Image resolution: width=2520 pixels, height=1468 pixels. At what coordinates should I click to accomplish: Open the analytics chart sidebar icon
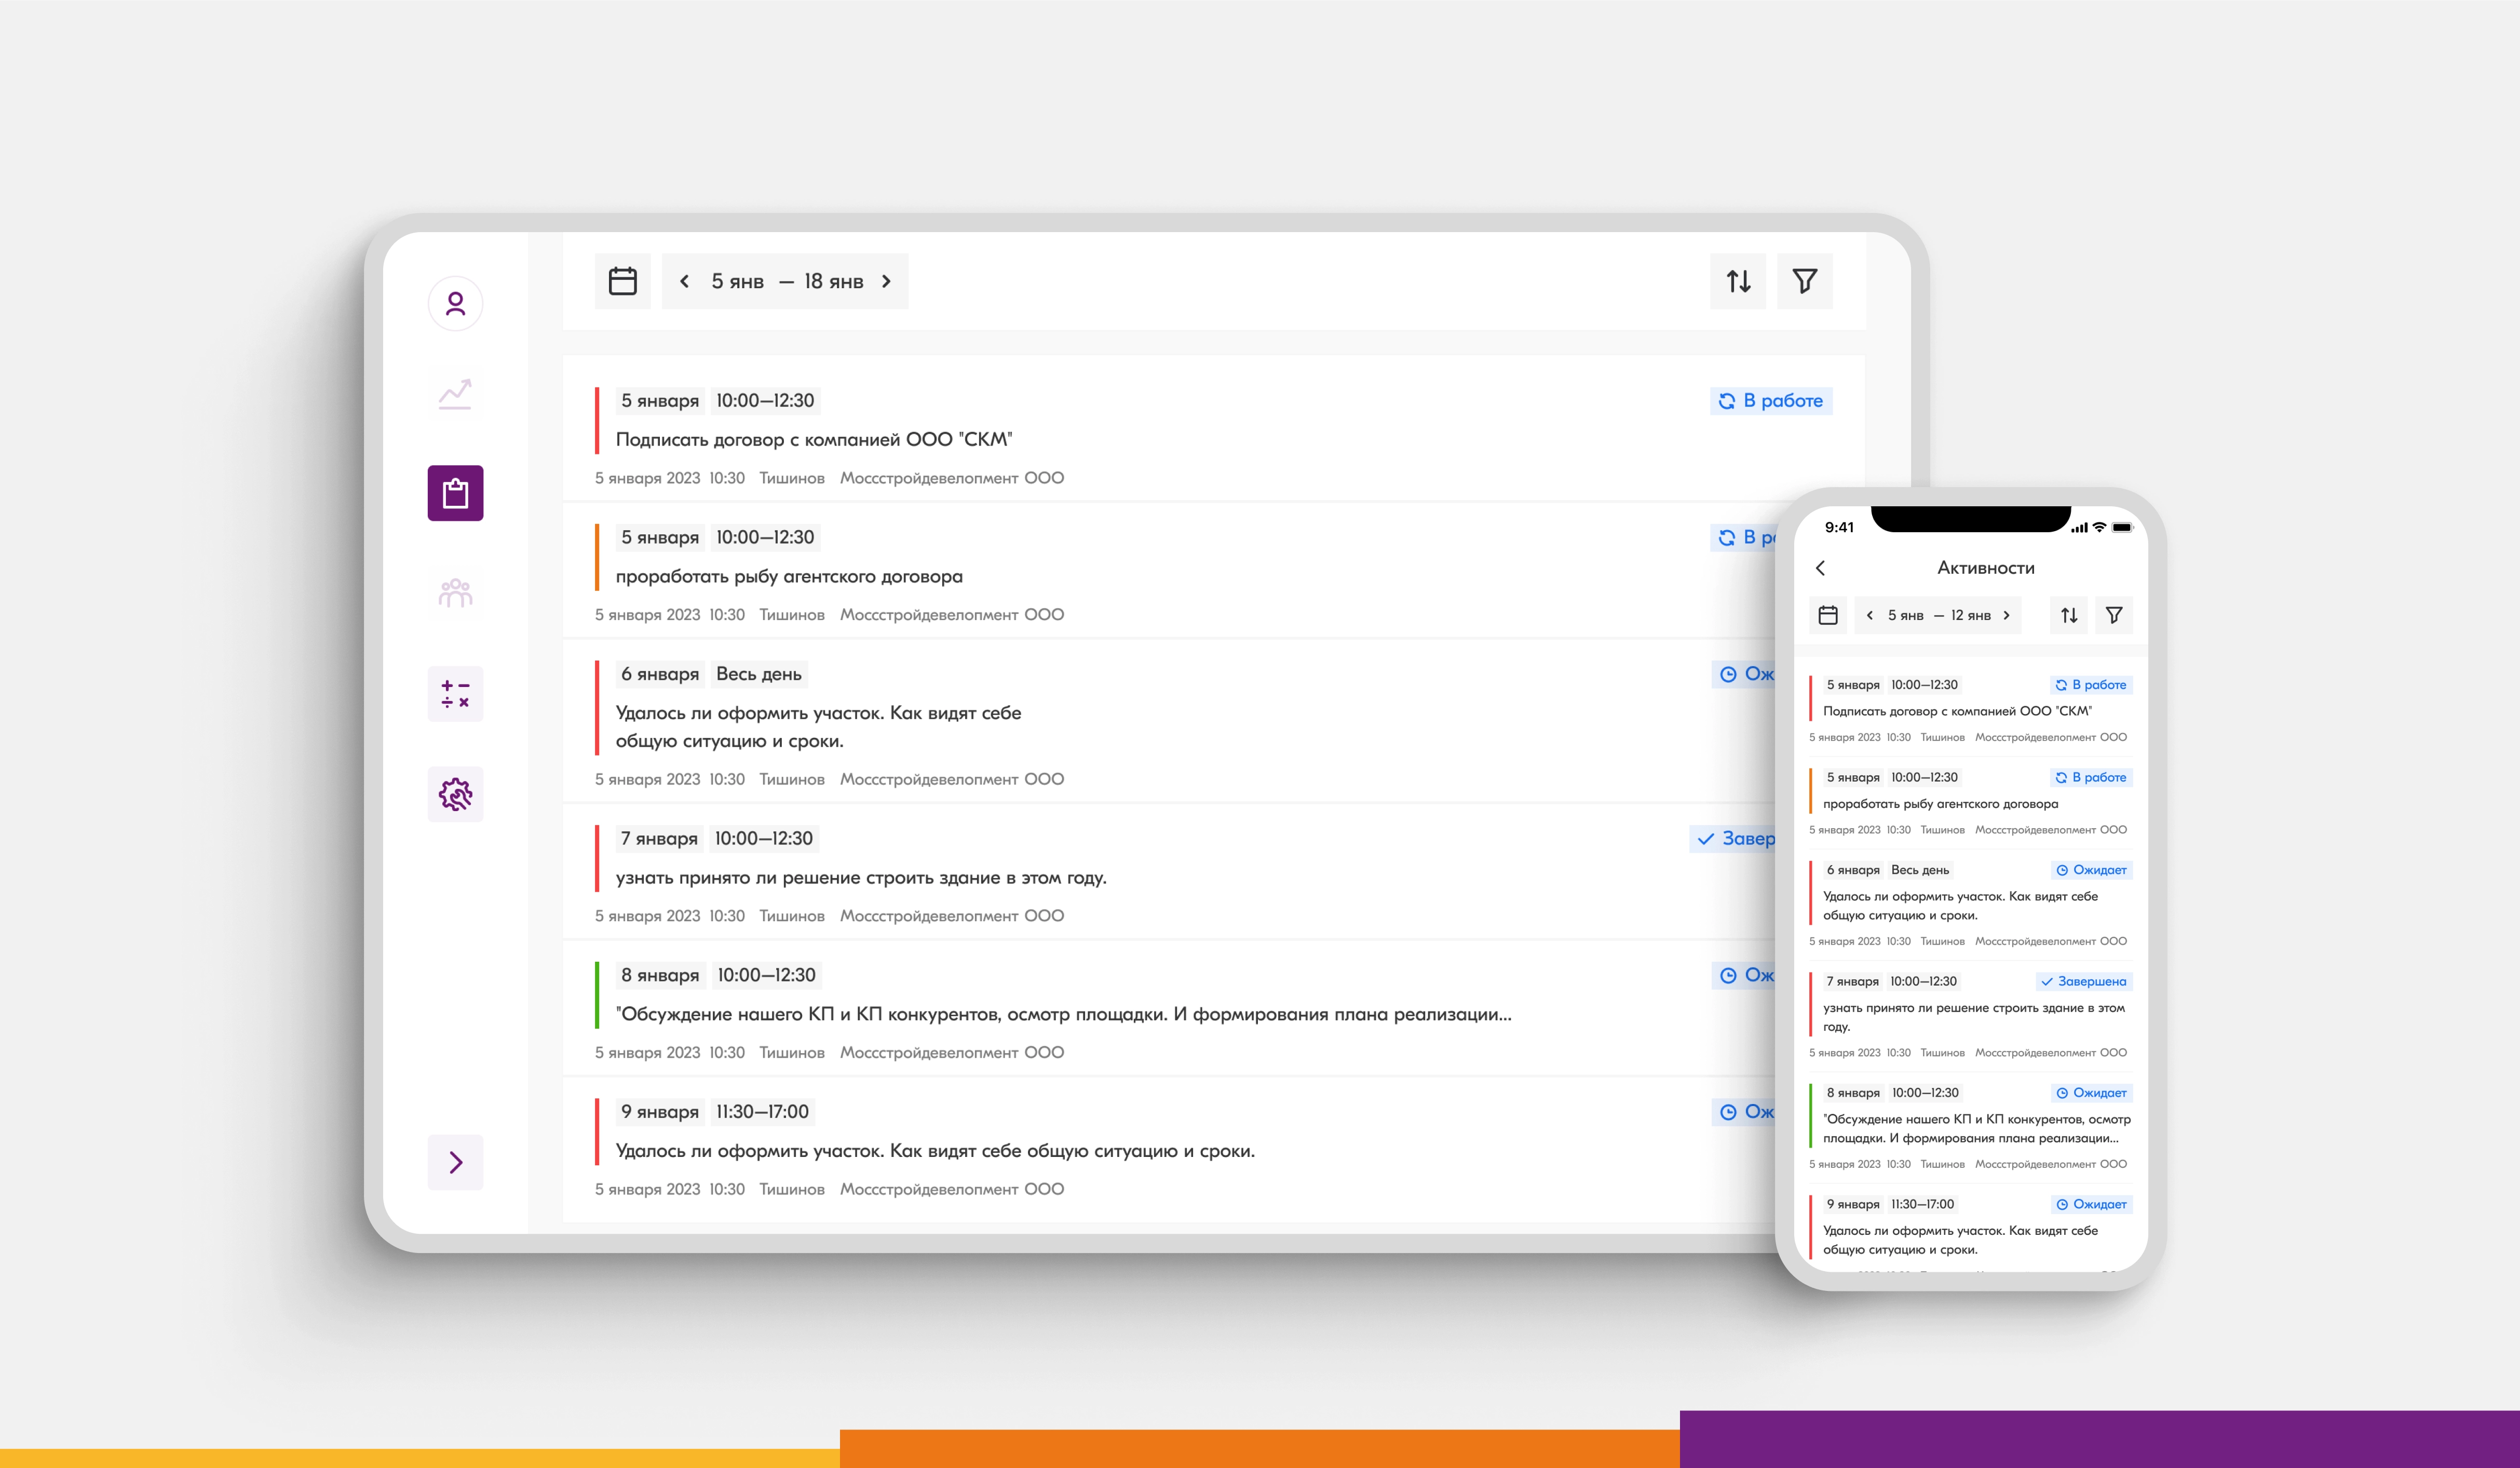click(x=455, y=394)
